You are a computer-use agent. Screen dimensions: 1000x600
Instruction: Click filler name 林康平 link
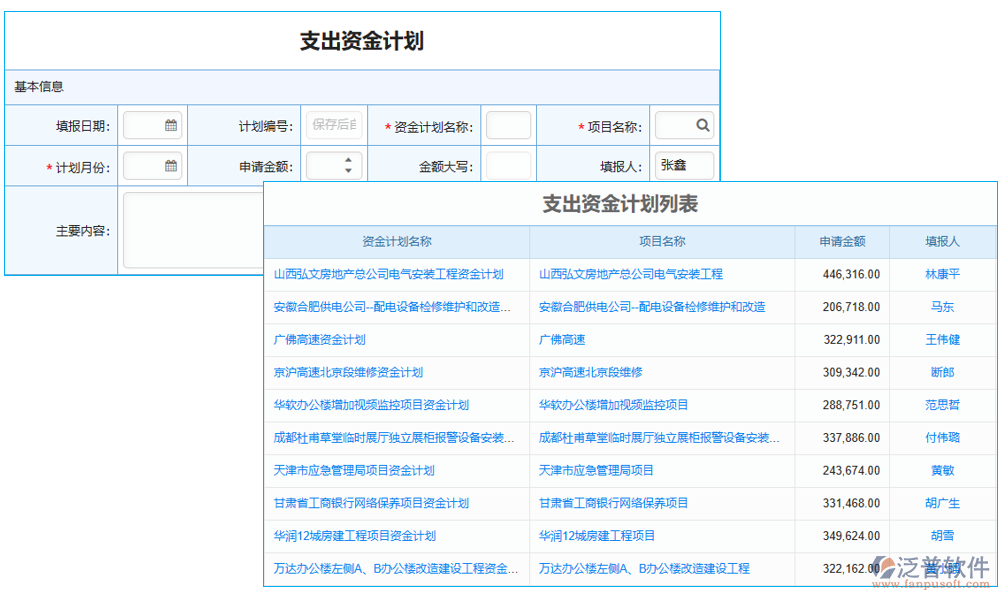pos(944,274)
